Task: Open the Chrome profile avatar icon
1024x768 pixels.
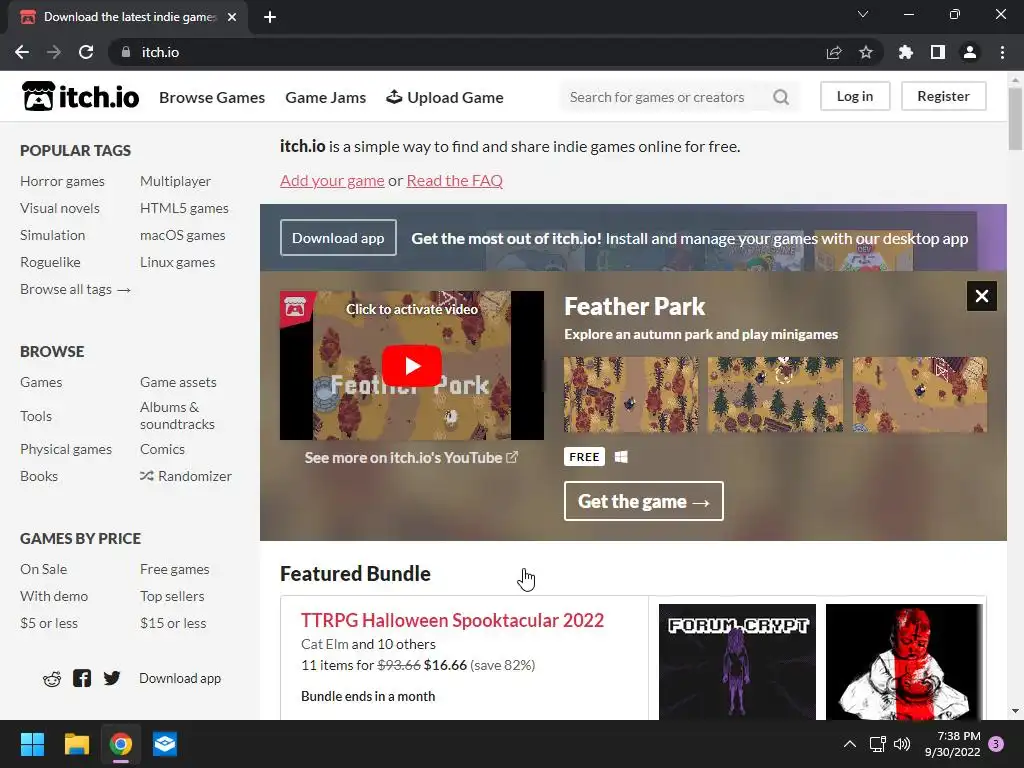Action: [970, 52]
